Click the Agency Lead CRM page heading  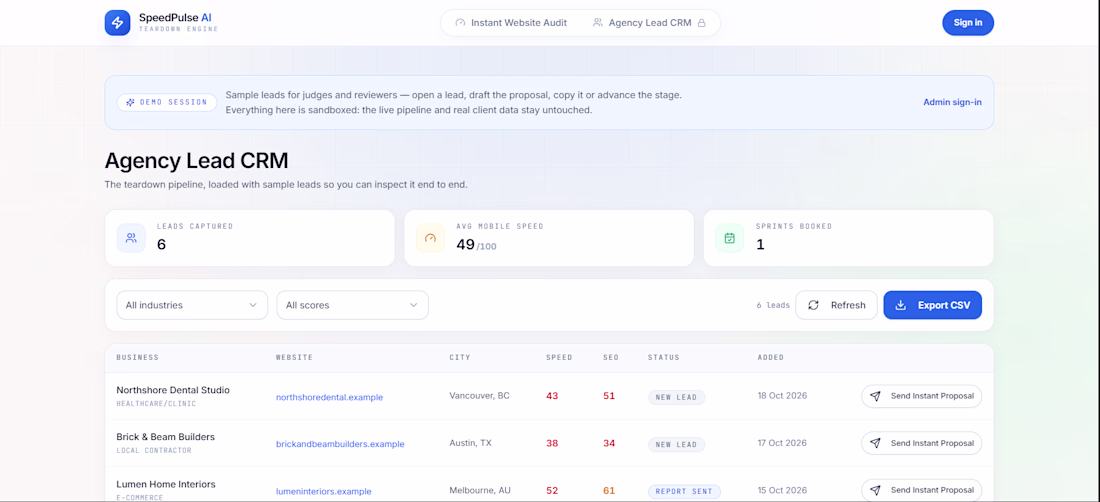pos(196,161)
